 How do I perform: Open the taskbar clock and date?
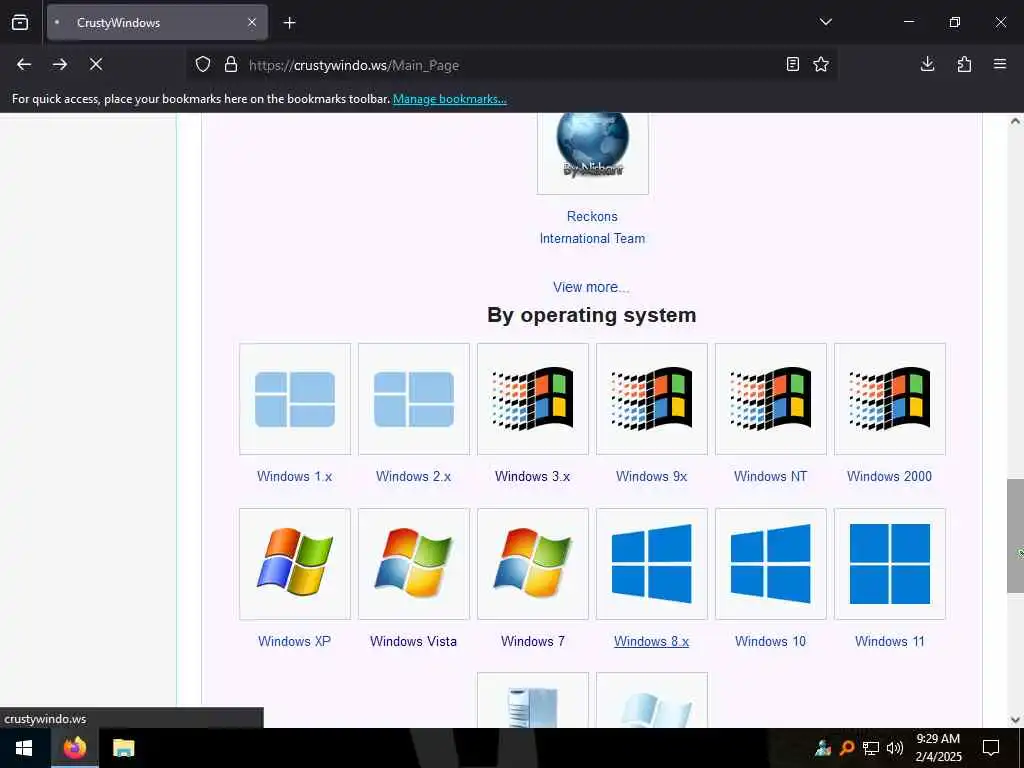click(x=938, y=748)
